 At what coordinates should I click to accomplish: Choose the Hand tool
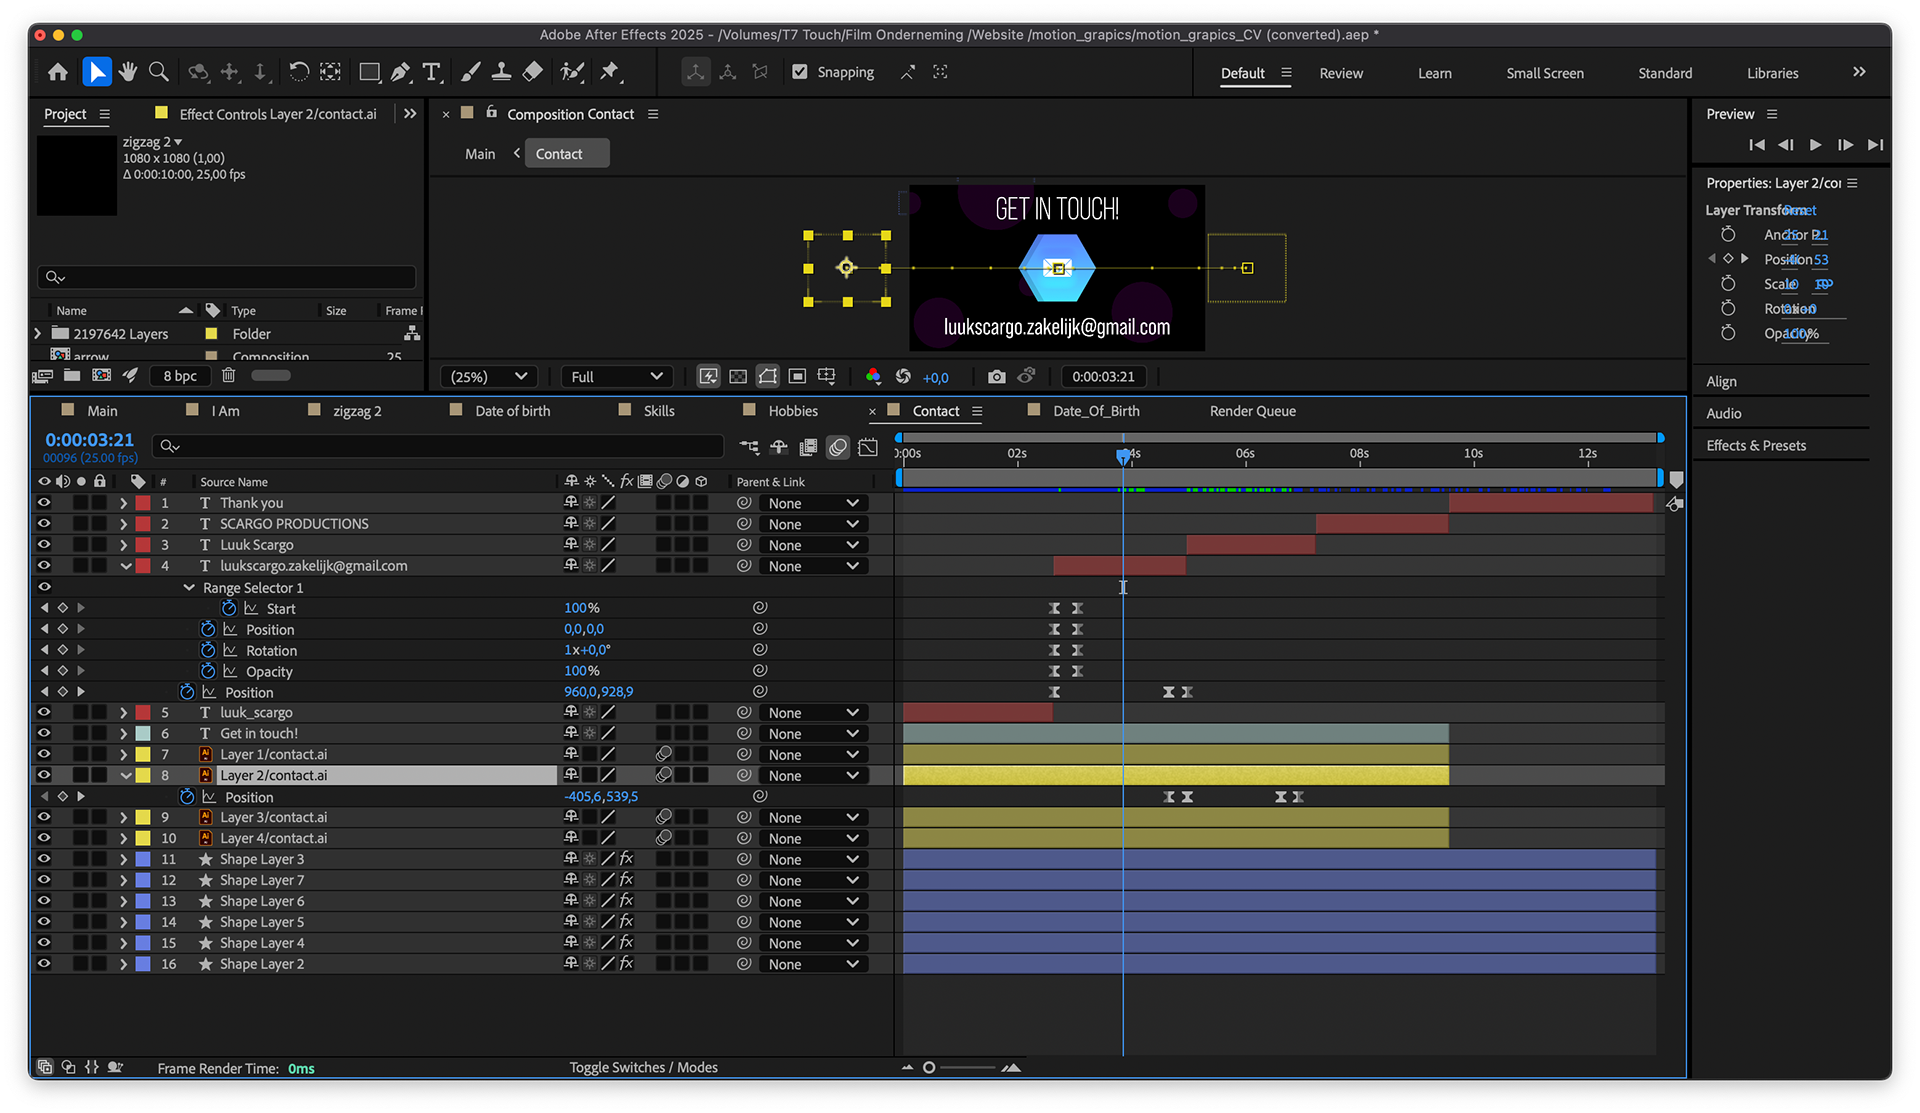point(127,72)
